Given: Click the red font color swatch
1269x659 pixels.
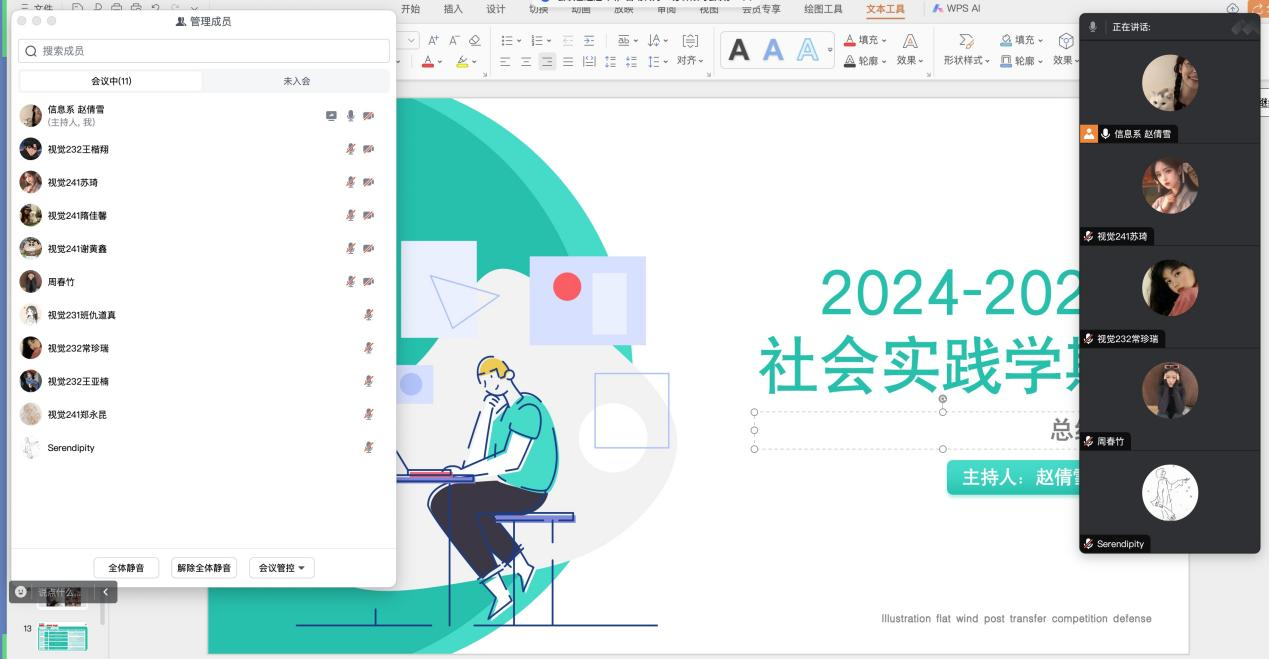Looking at the screenshot, I should pyautogui.click(x=428, y=61).
